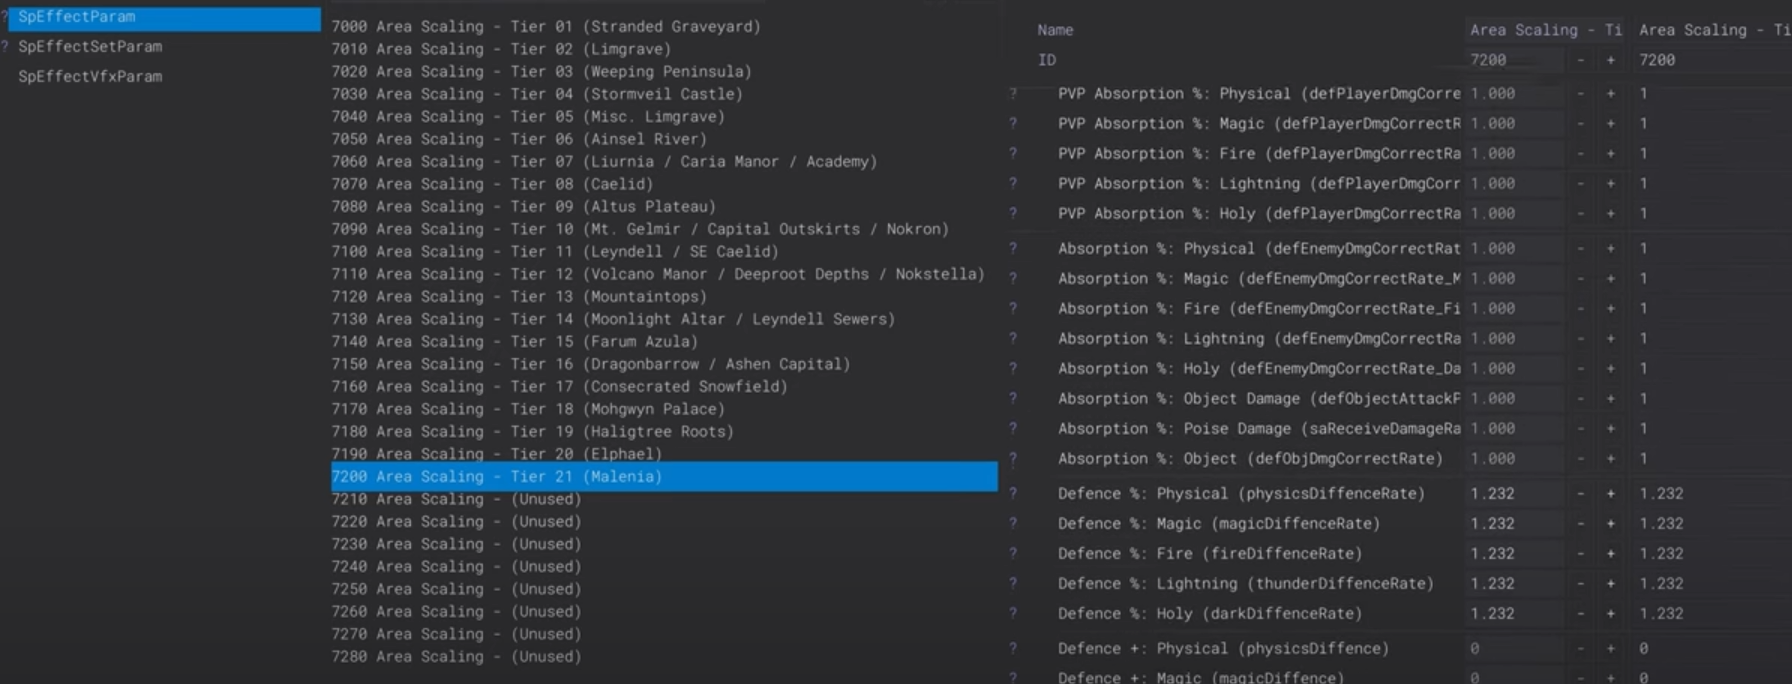Increase the ID value with plus button
This screenshot has width=1792, height=684.
pos(1610,60)
